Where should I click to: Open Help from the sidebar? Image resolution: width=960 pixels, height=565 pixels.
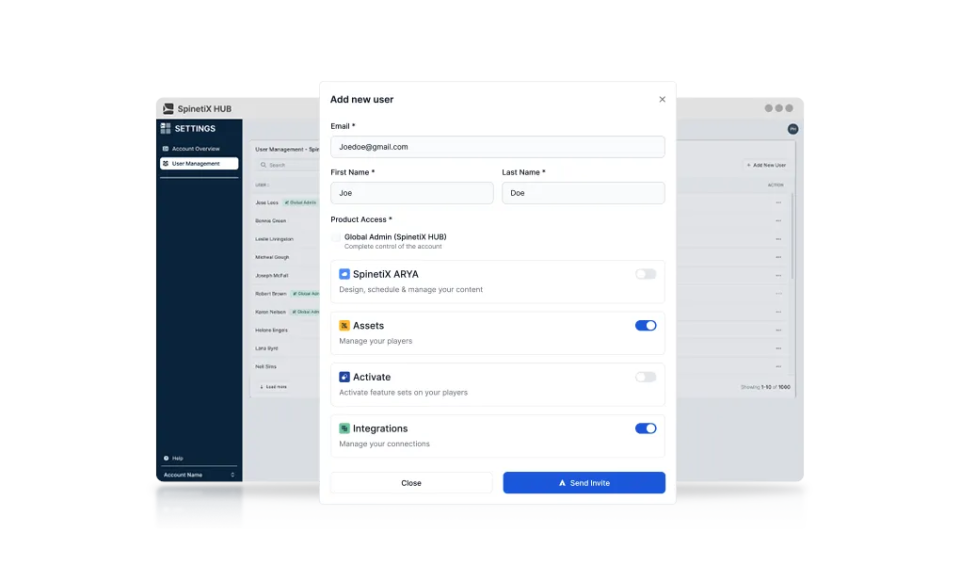[173, 458]
